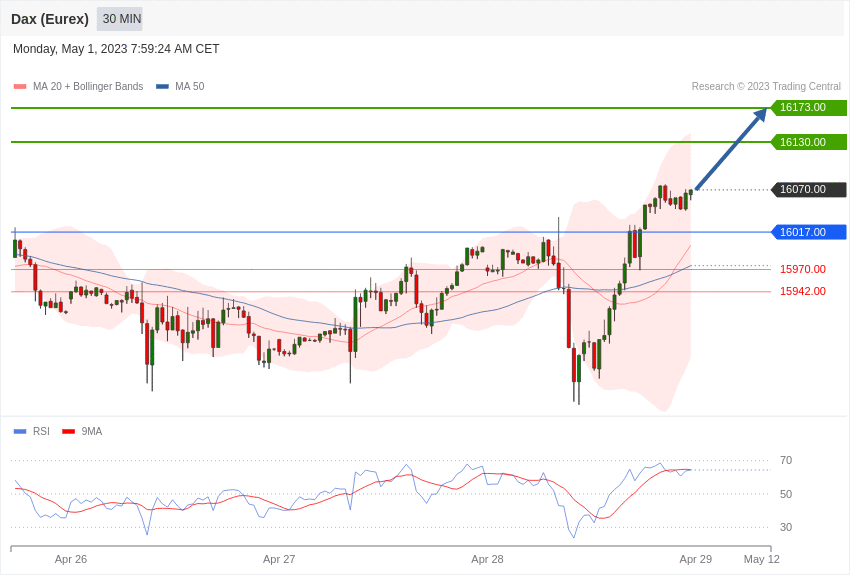This screenshot has width=850, height=576.
Task: Select the 16130.00 resistance price tag
Action: click(808, 142)
